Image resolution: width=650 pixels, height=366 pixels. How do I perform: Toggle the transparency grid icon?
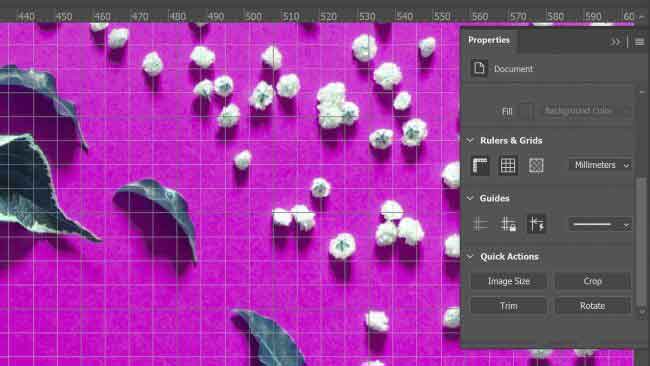pos(536,165)
